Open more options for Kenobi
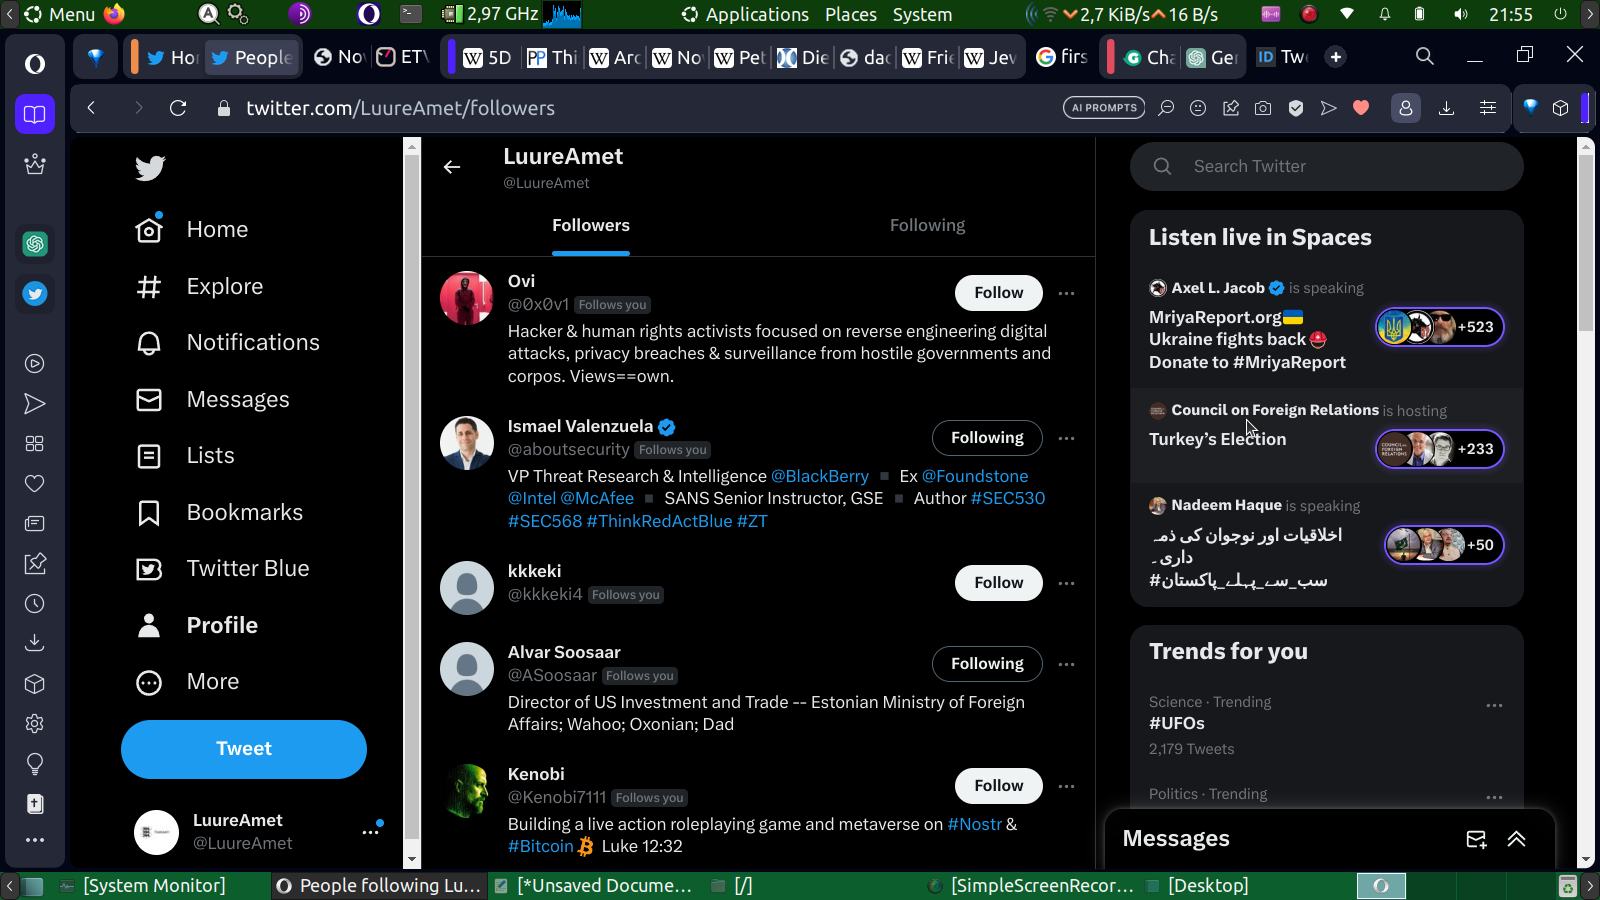 tap(1067, 786)
